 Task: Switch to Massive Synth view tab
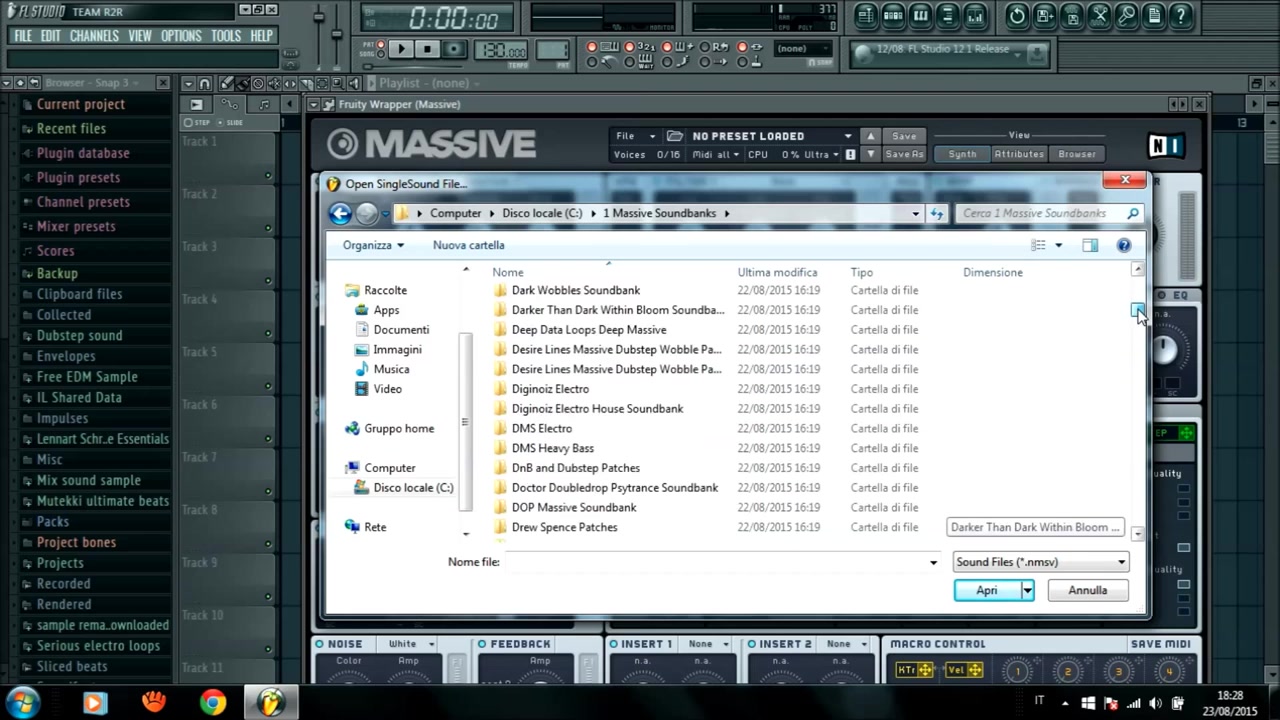click(962, 154)
